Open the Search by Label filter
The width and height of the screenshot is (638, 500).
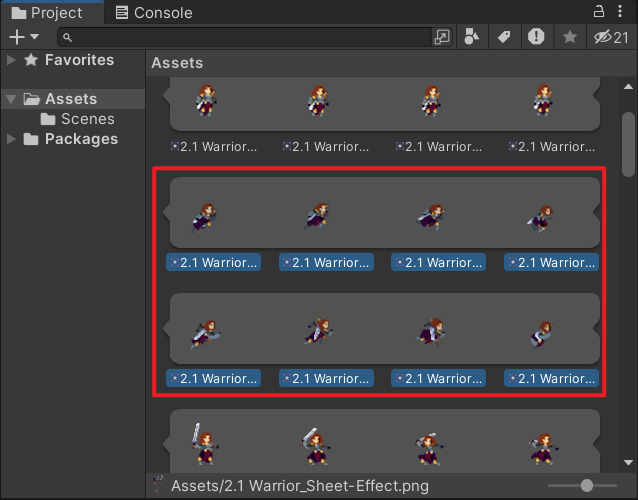(x=504, y=37)
